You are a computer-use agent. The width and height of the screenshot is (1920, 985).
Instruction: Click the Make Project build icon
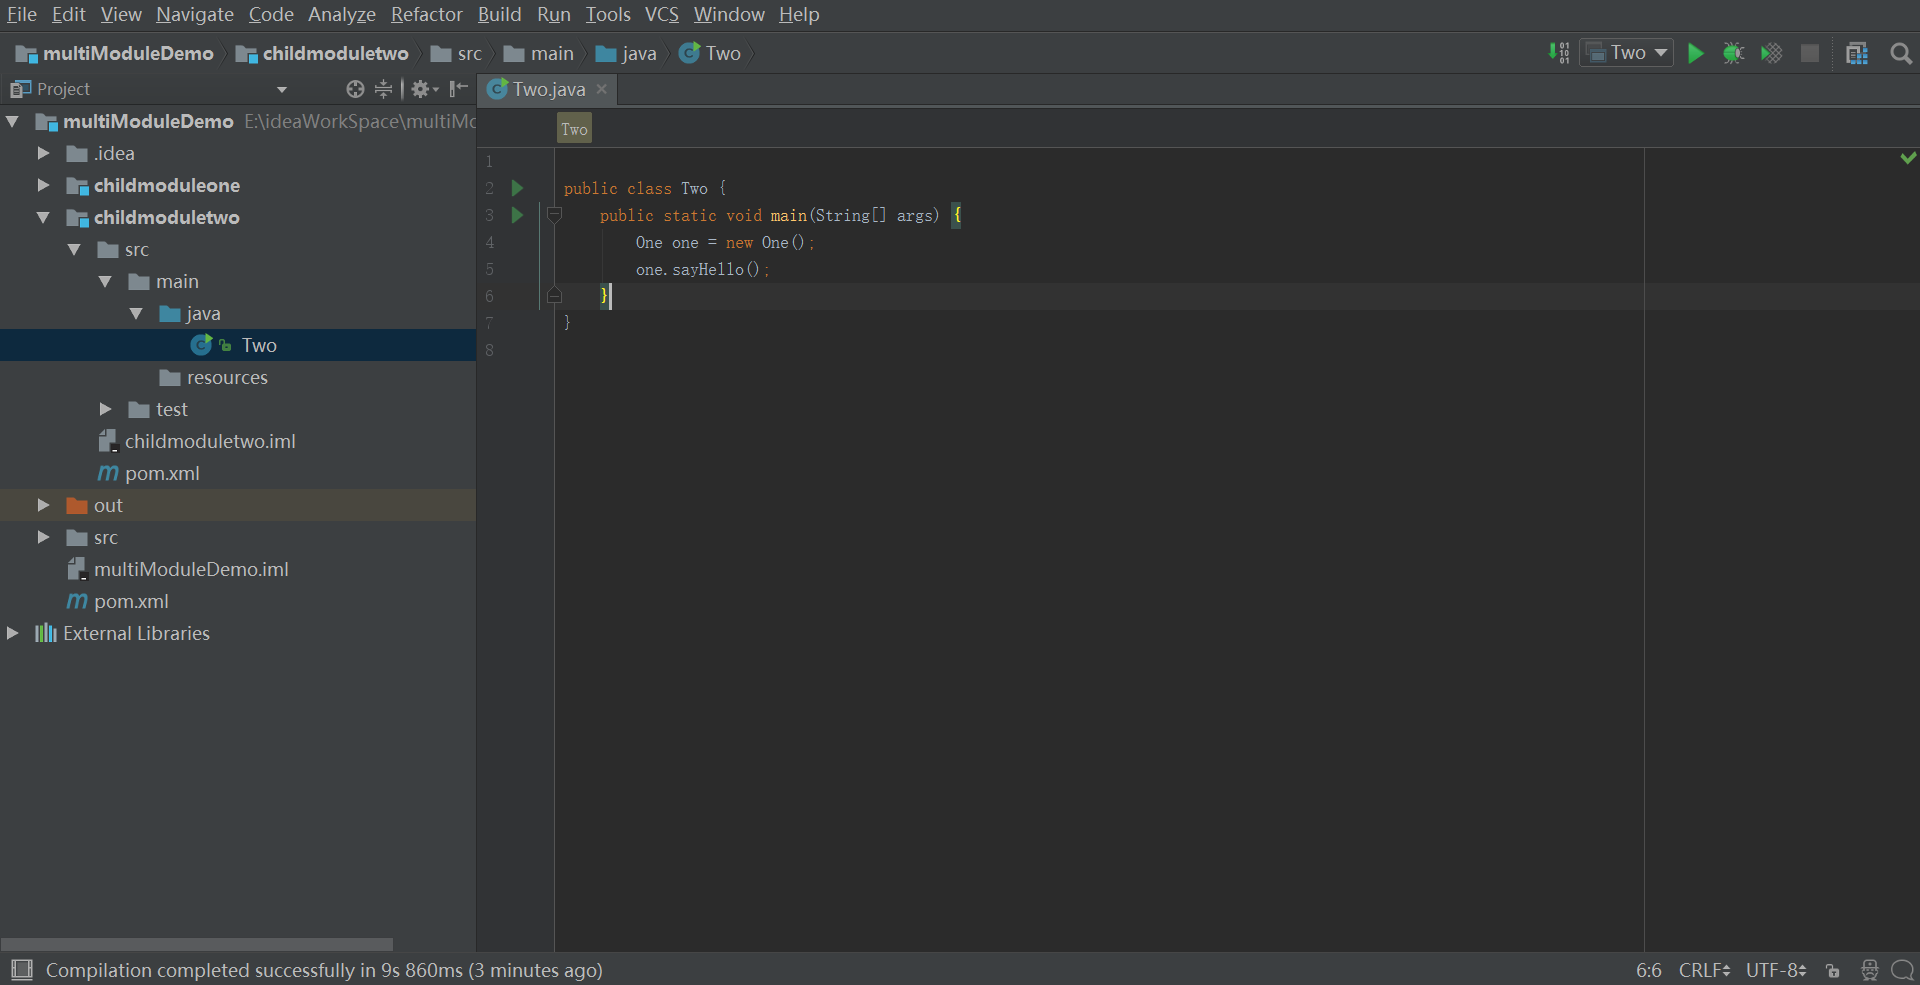1558,54
